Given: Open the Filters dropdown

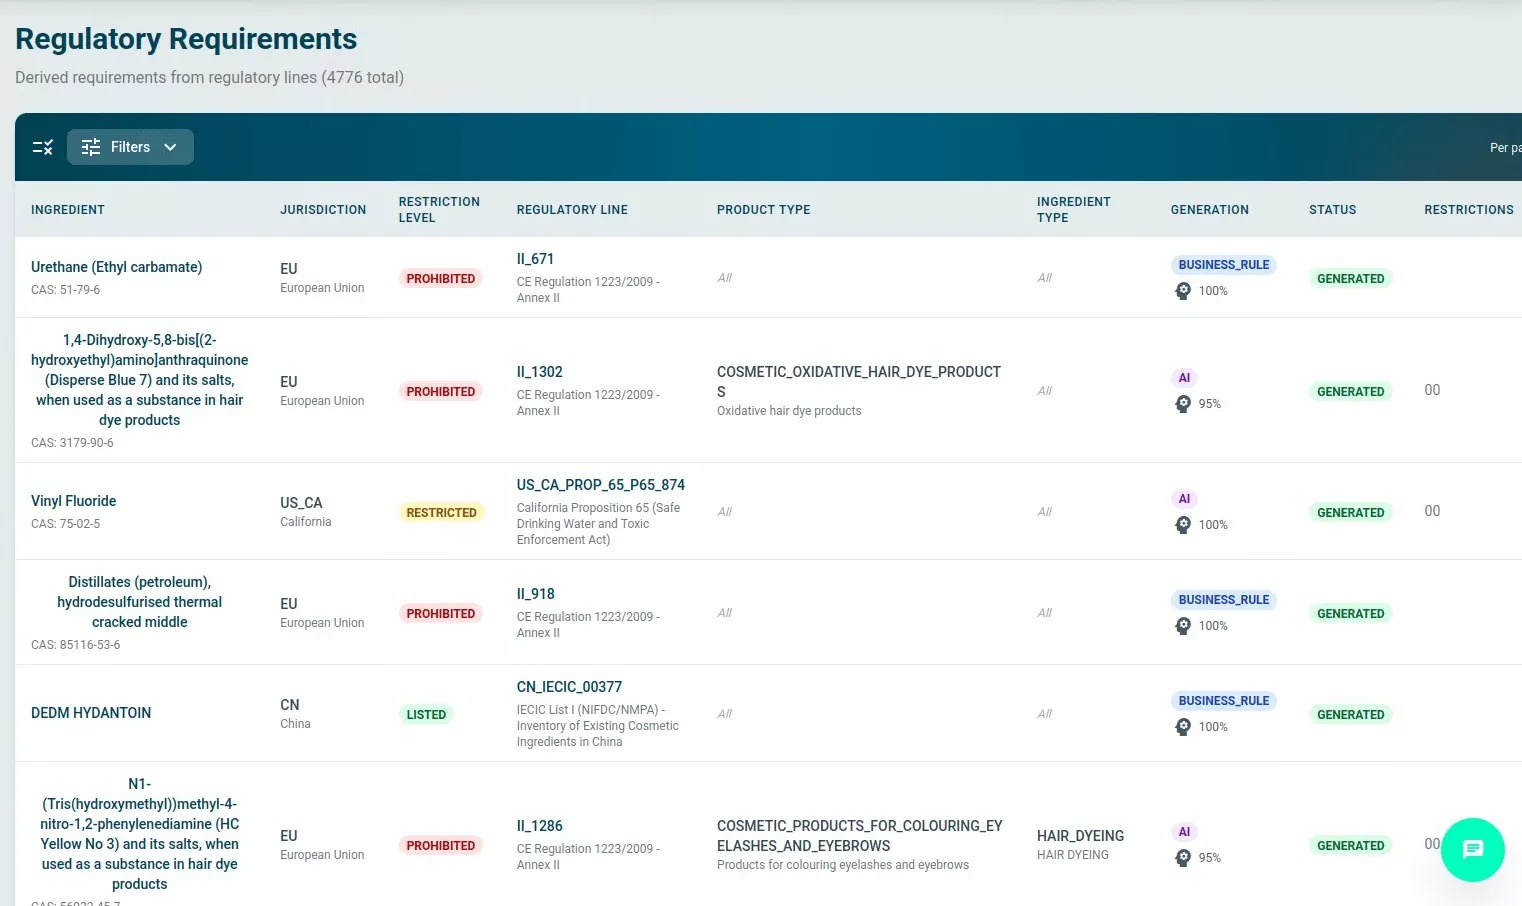Looking at the screenshot, I should [x=130, y=147].
